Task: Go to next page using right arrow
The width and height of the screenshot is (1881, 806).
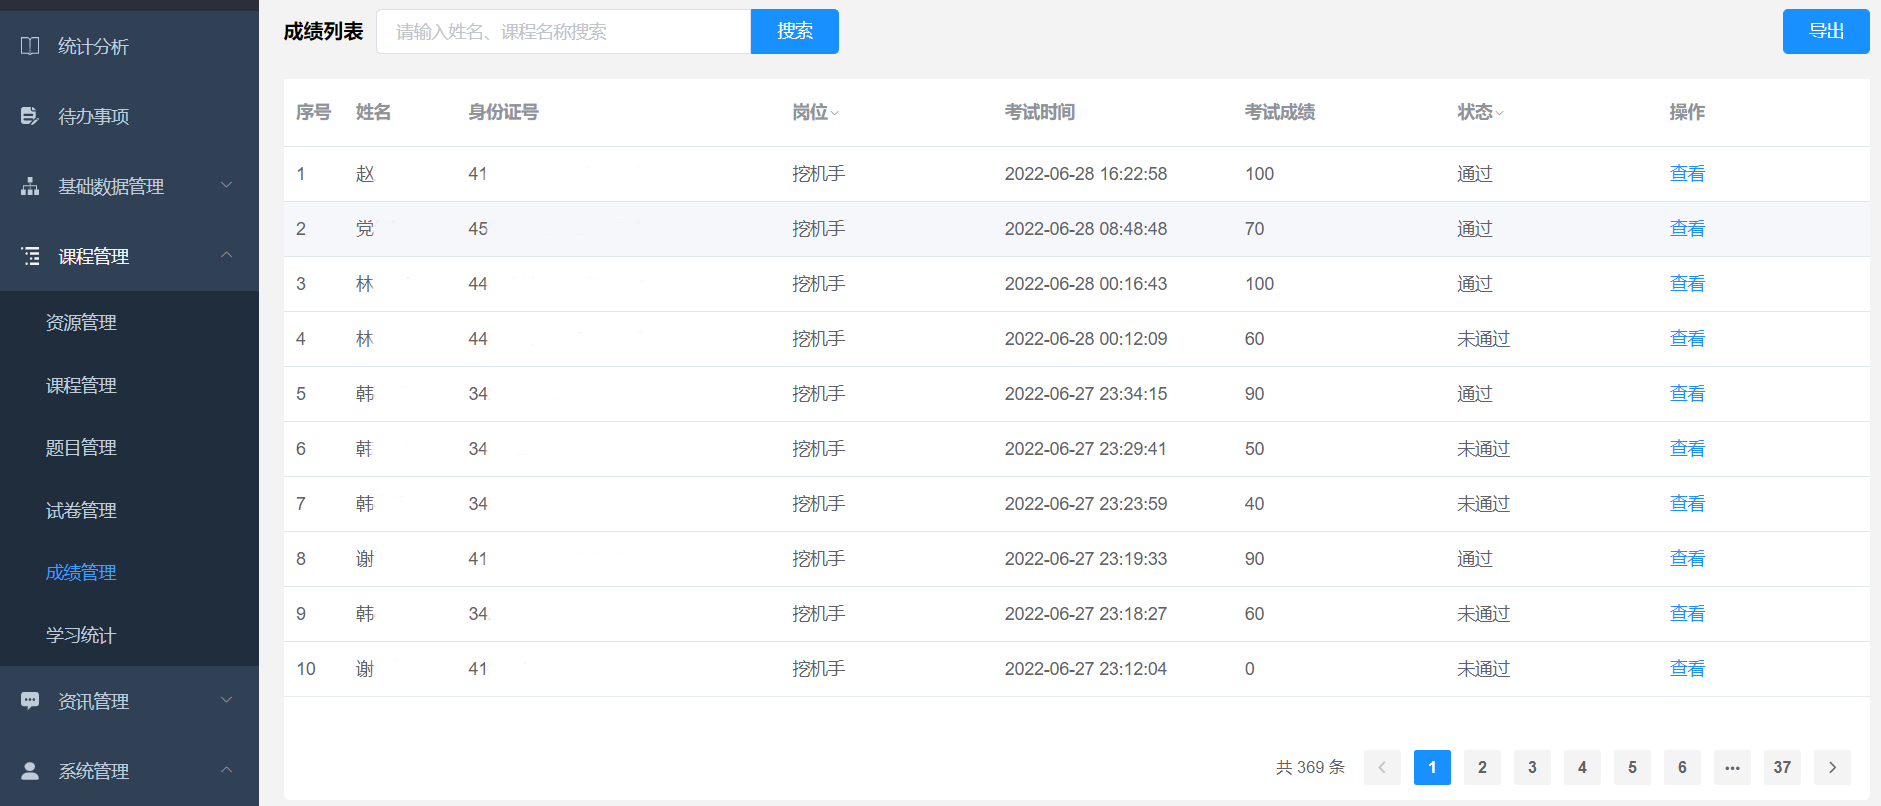Action: point(1832,767)
